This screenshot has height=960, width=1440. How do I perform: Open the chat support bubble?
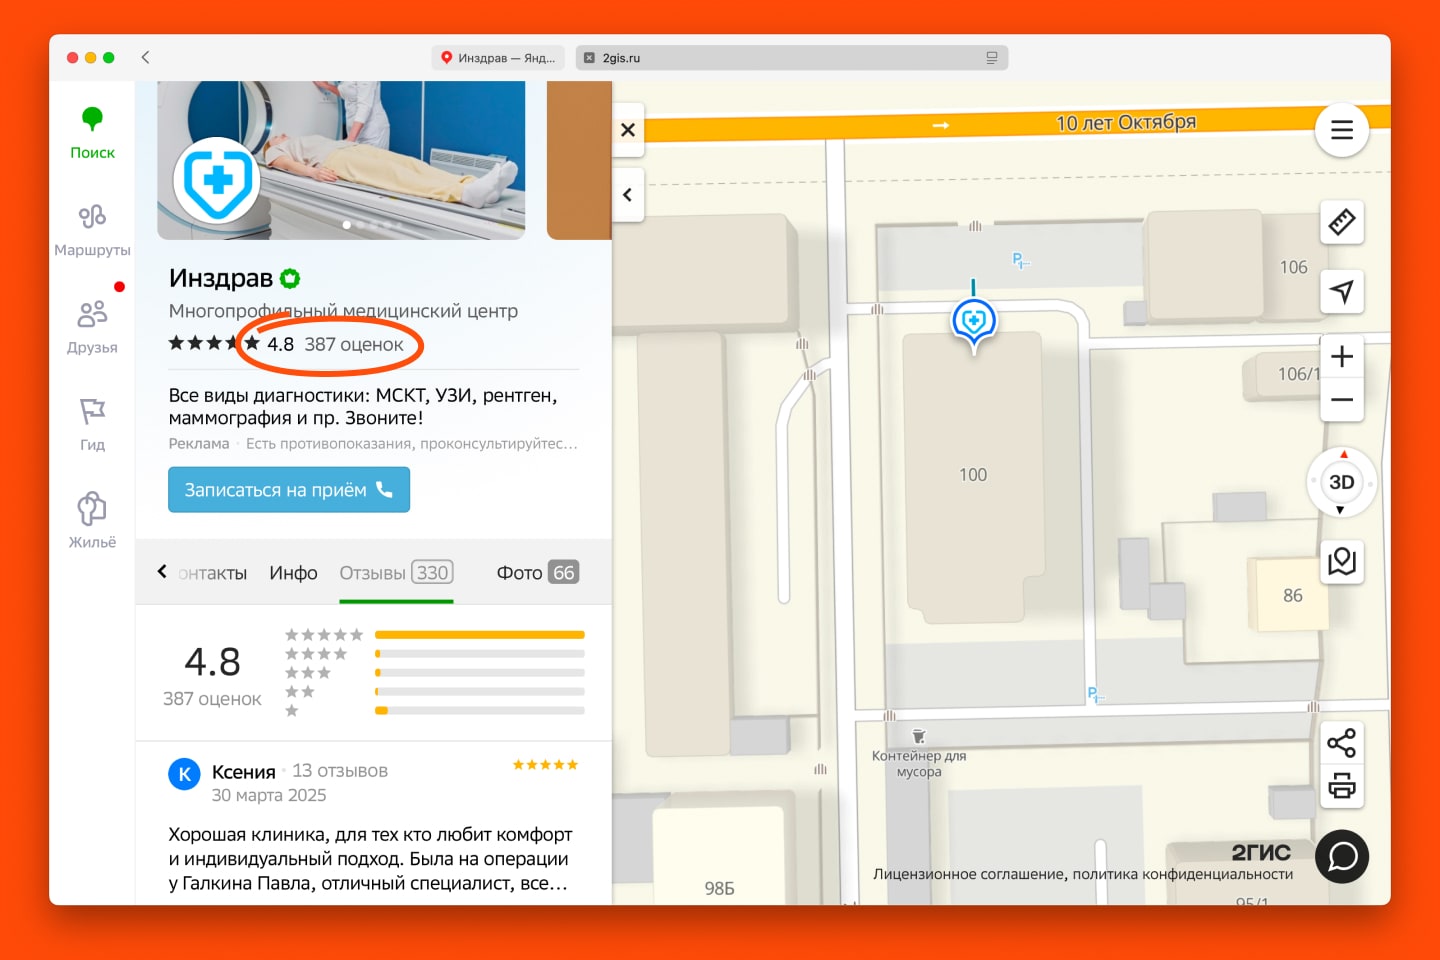point(1342,857)
